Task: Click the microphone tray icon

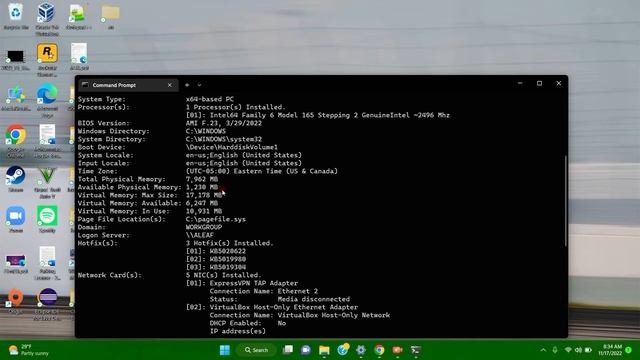Action: click(x=555, y=350)
